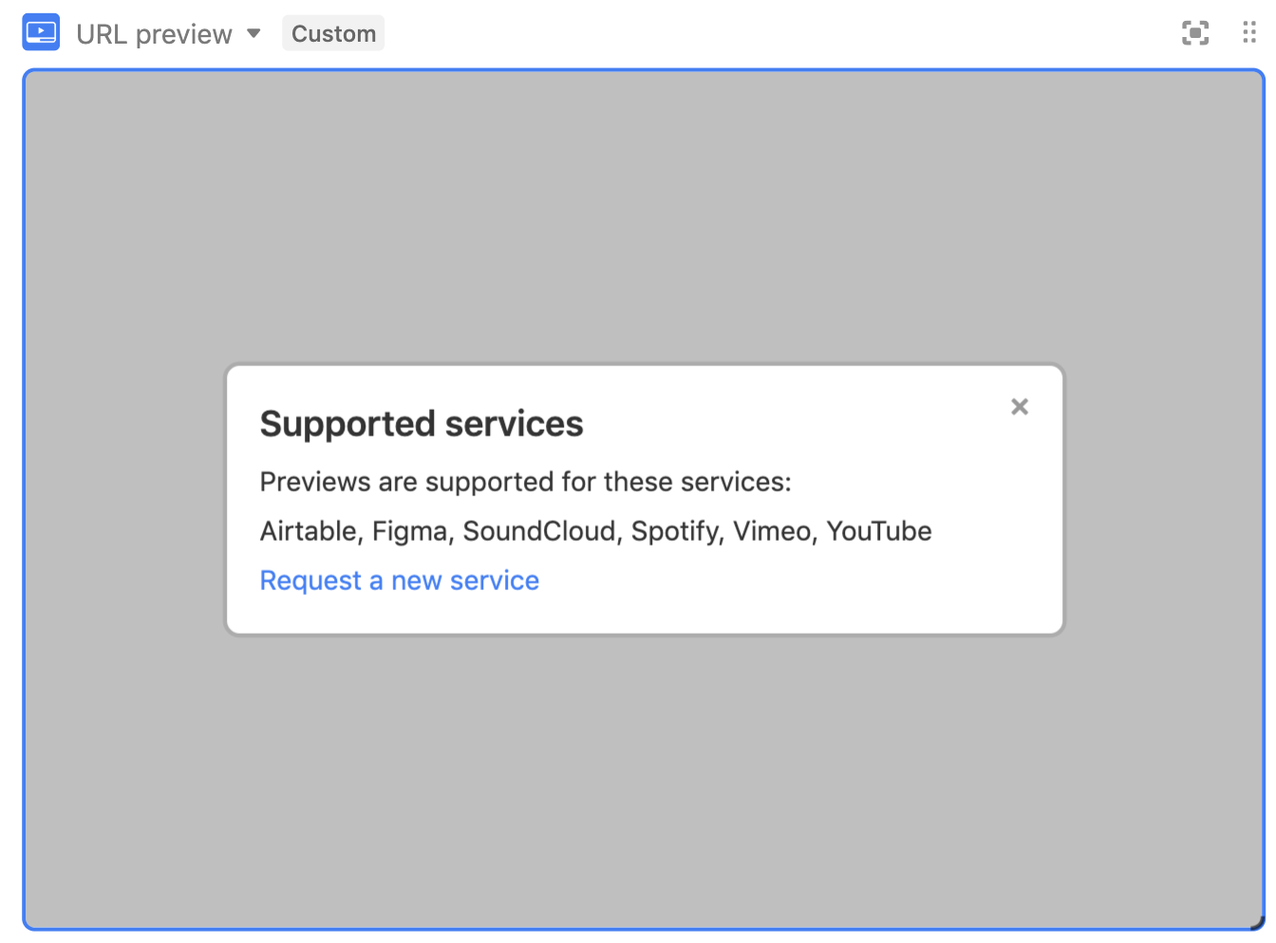Image resolution: width=1276 pixels, height=943 pixels.
Task: Open the Request a new service link
Action: (x=399, y=580)
